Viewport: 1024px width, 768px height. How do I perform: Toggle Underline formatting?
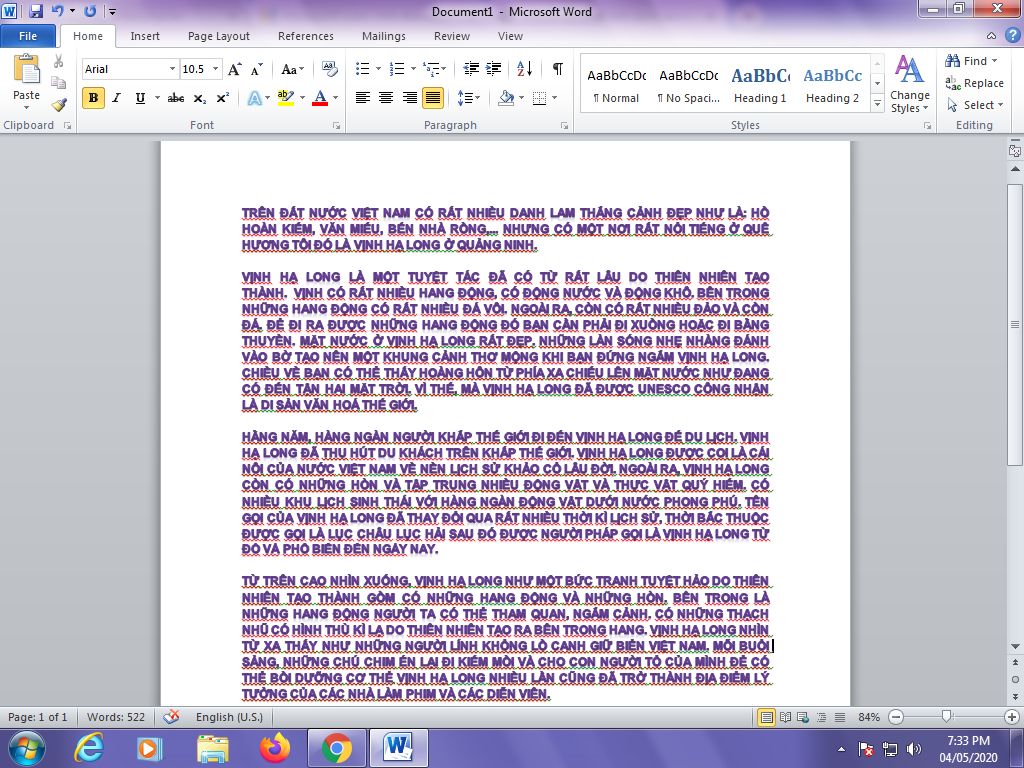click(x=140, y=98)
